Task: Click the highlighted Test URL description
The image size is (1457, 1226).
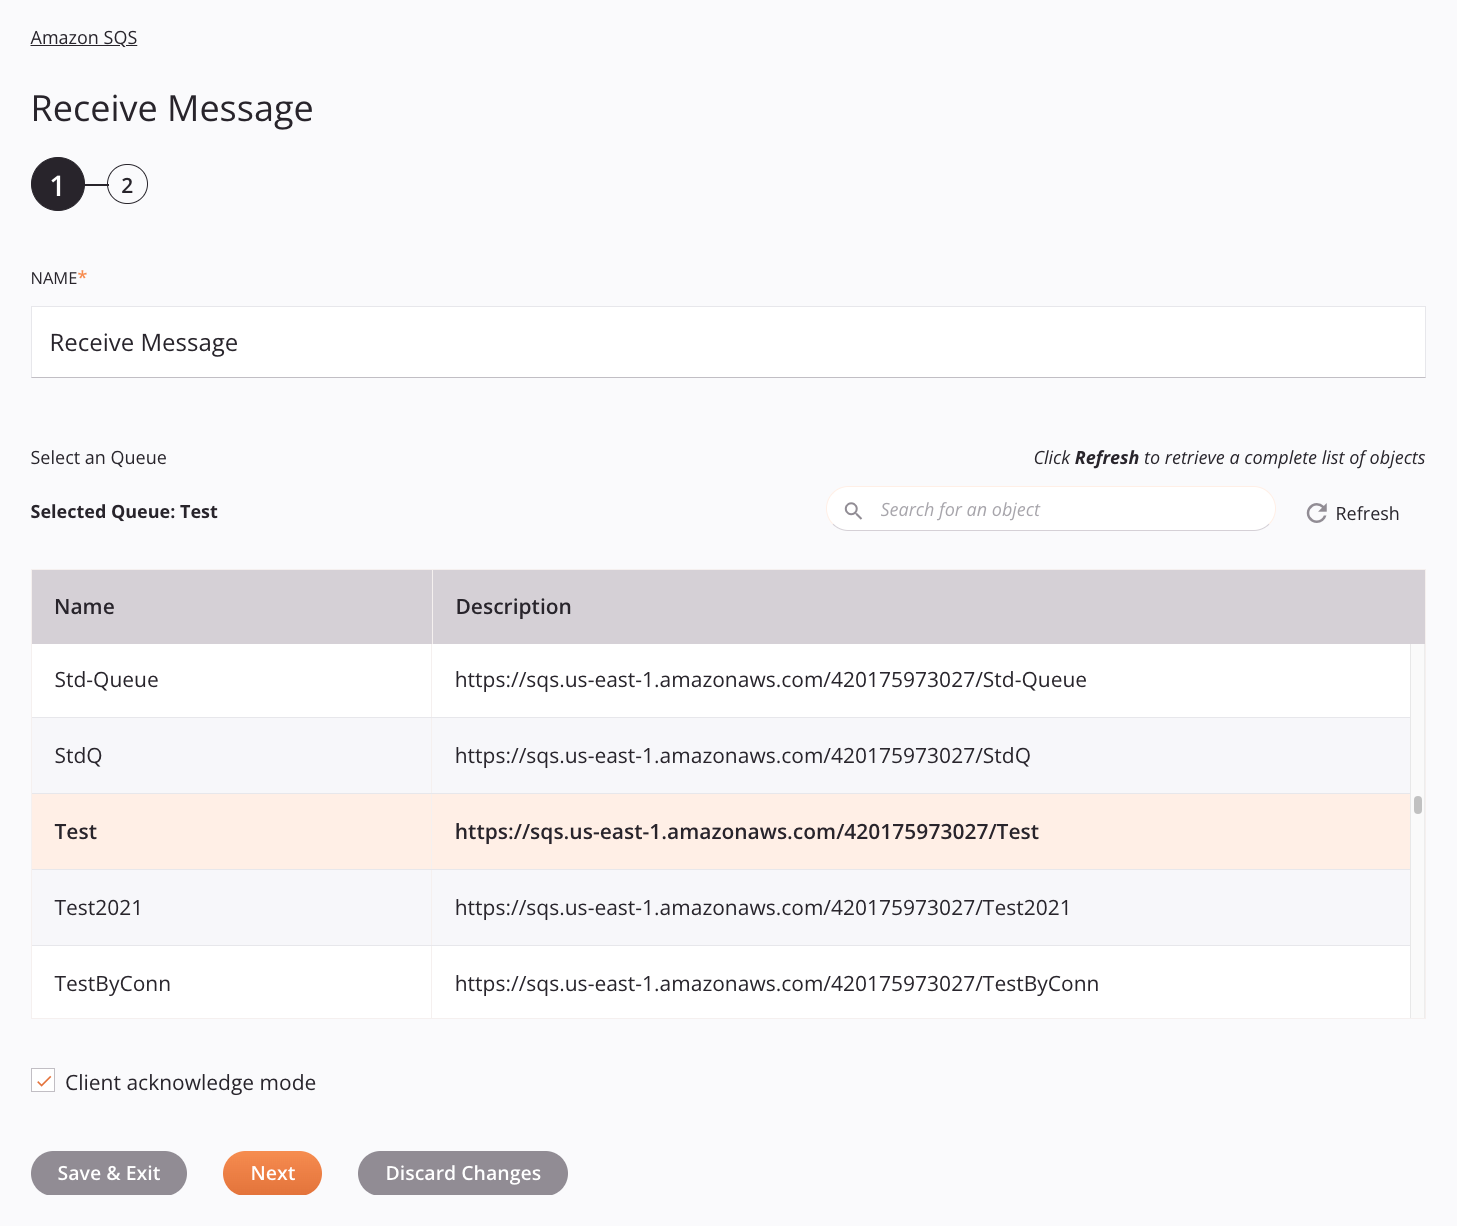Action: (747, 832)
